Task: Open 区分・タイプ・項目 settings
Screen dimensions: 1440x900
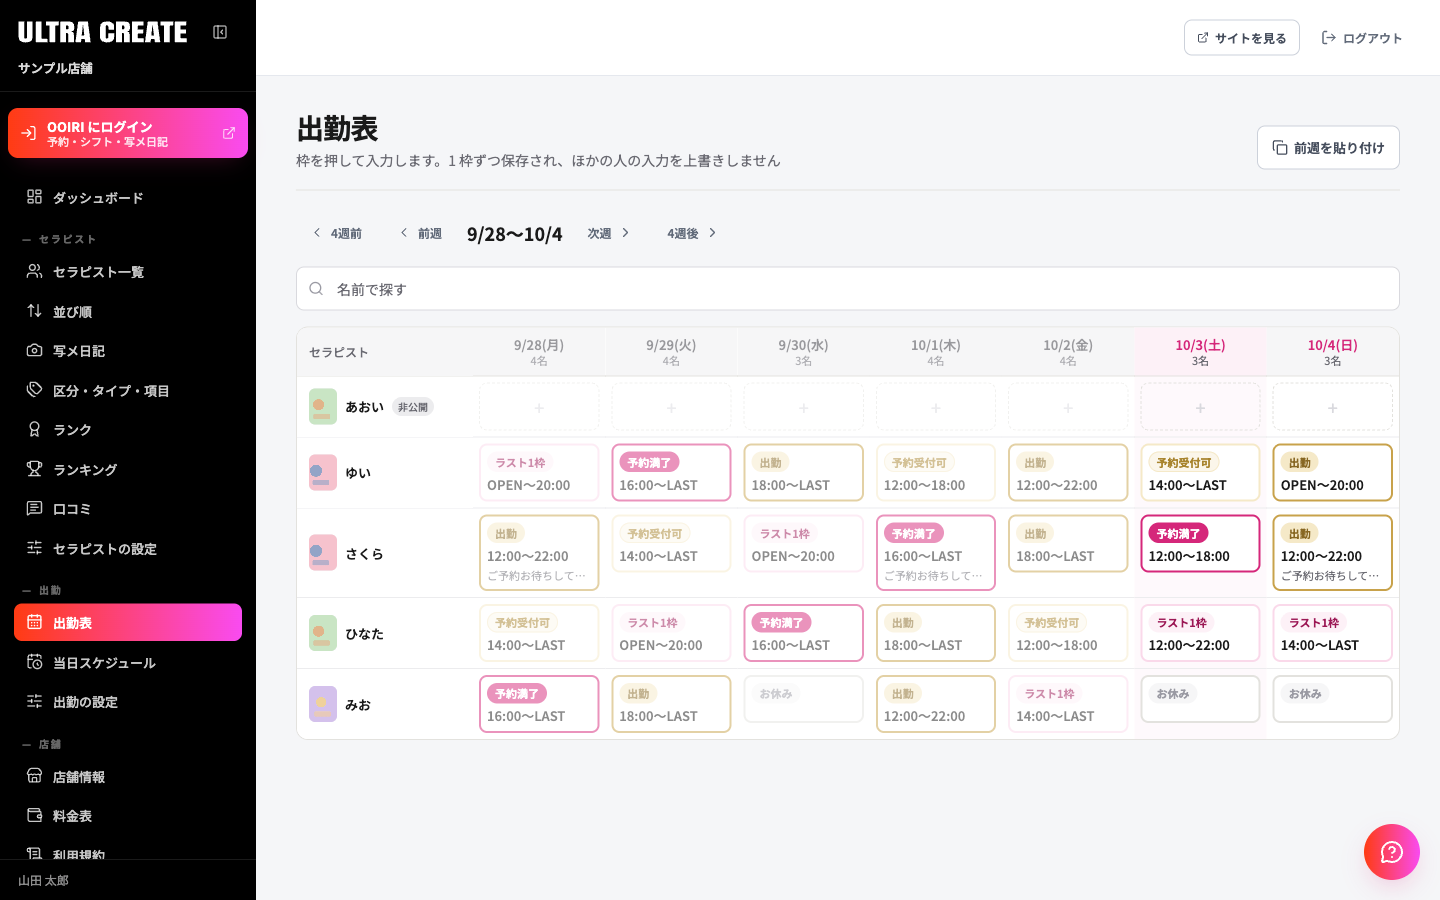Action: click(x=128, y=391)
